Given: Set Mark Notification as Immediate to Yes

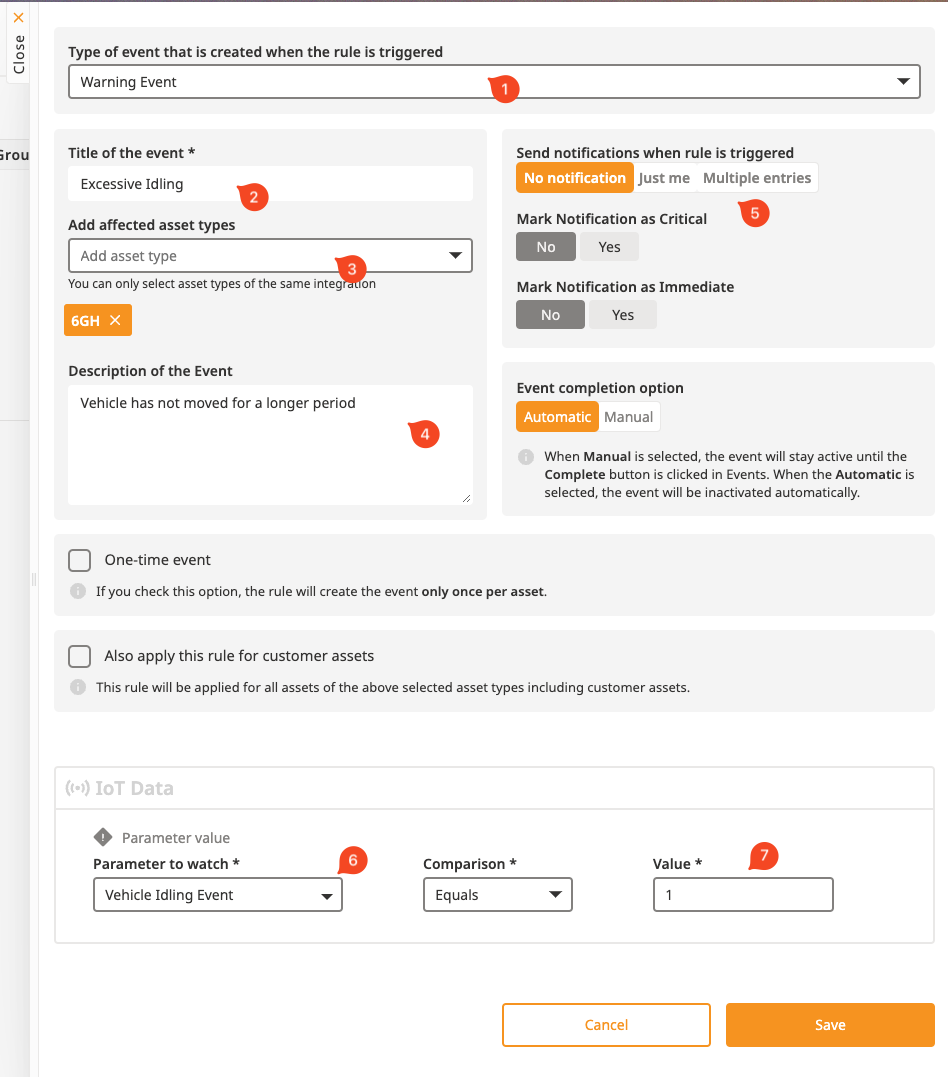Looking at the screenshot, I should [622, 315].
